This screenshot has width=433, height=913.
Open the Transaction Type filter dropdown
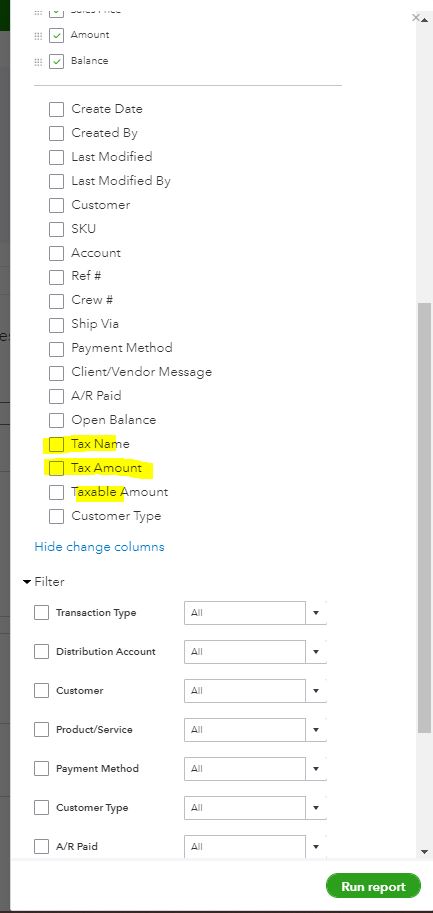315,613
